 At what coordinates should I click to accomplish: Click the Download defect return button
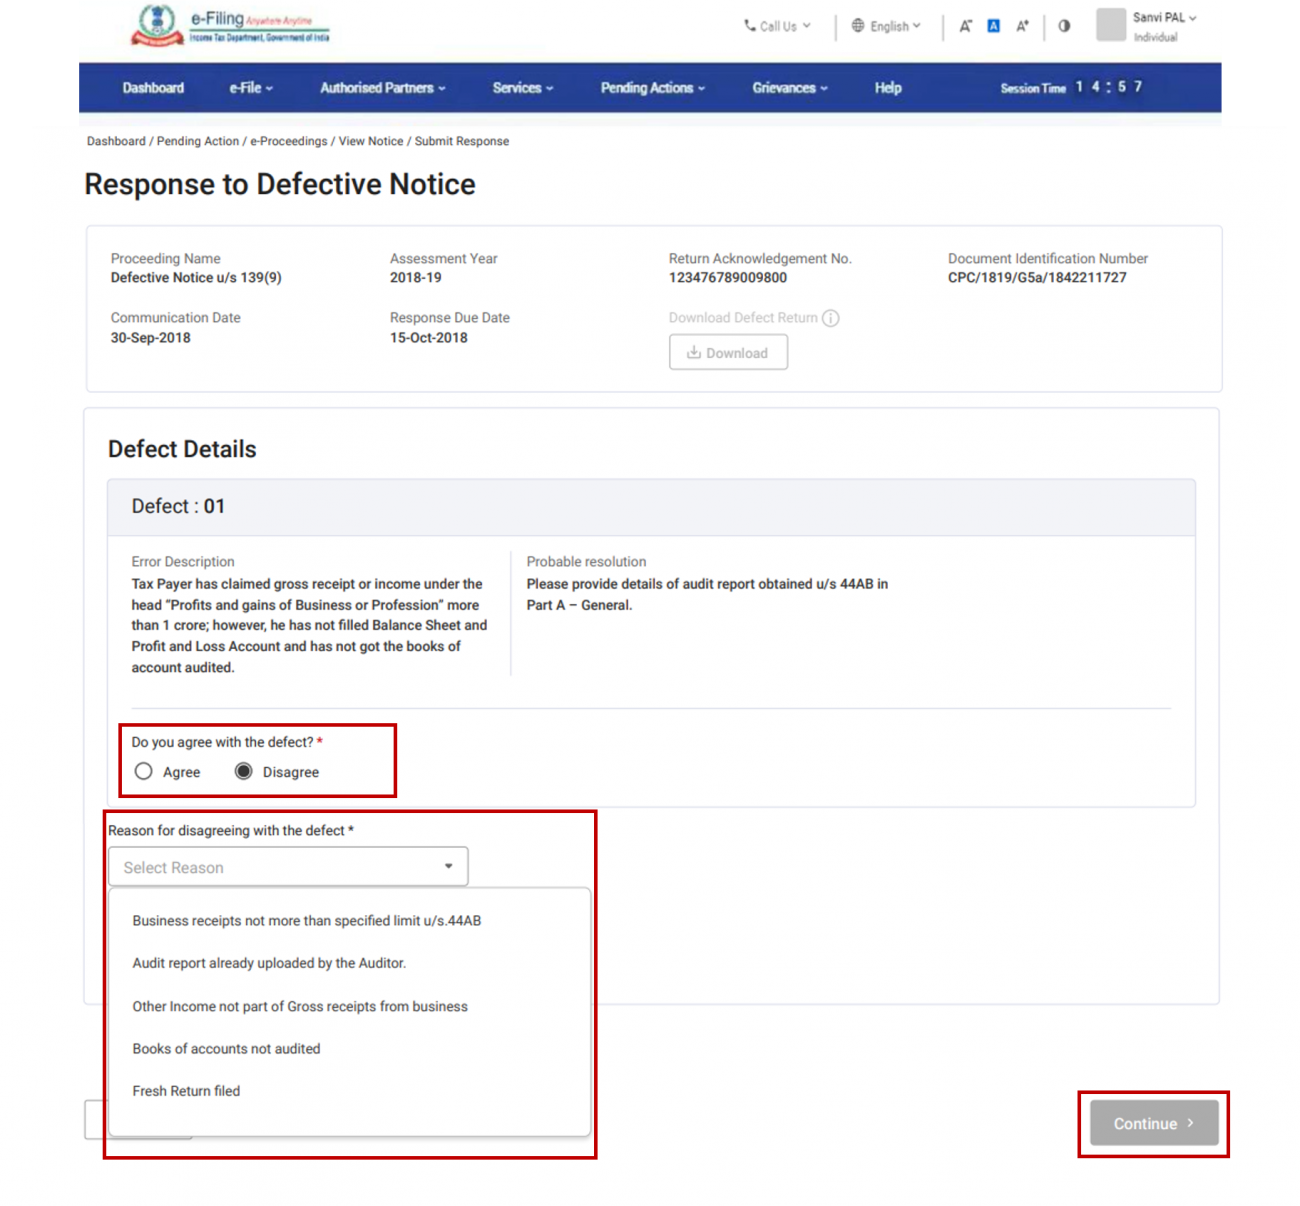(728, 352)
